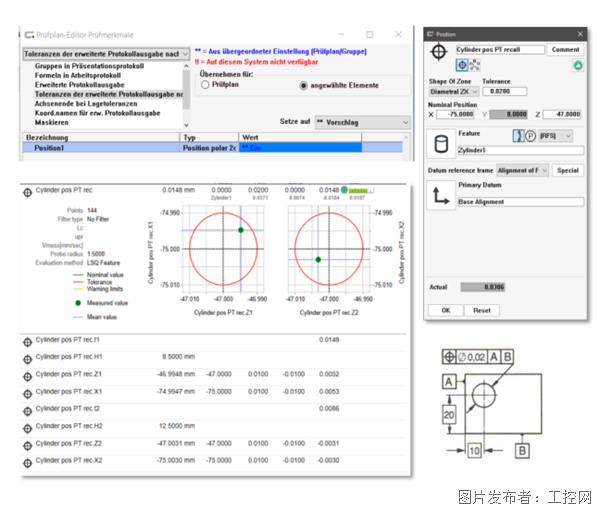Screen dimensions: 600x512
Task: Click the Comment button
Action: [565, 49]
